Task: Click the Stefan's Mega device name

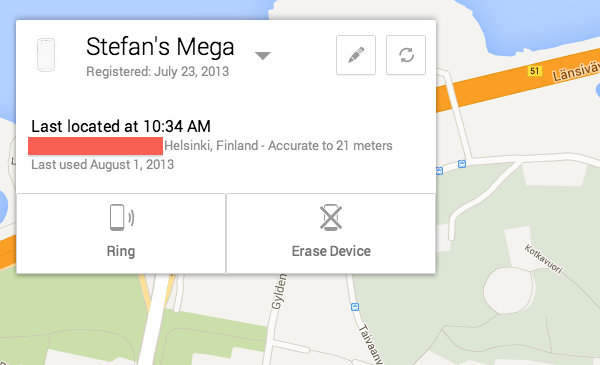Action: click(x=160, y=47)
